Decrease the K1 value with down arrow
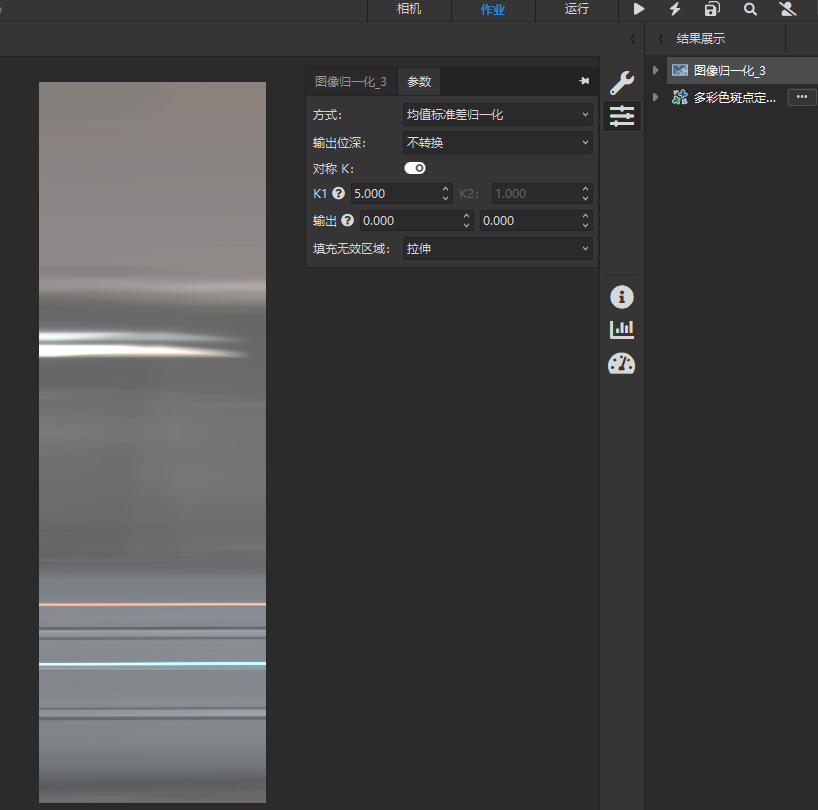818x810 pixels. [x=445, y=198]
